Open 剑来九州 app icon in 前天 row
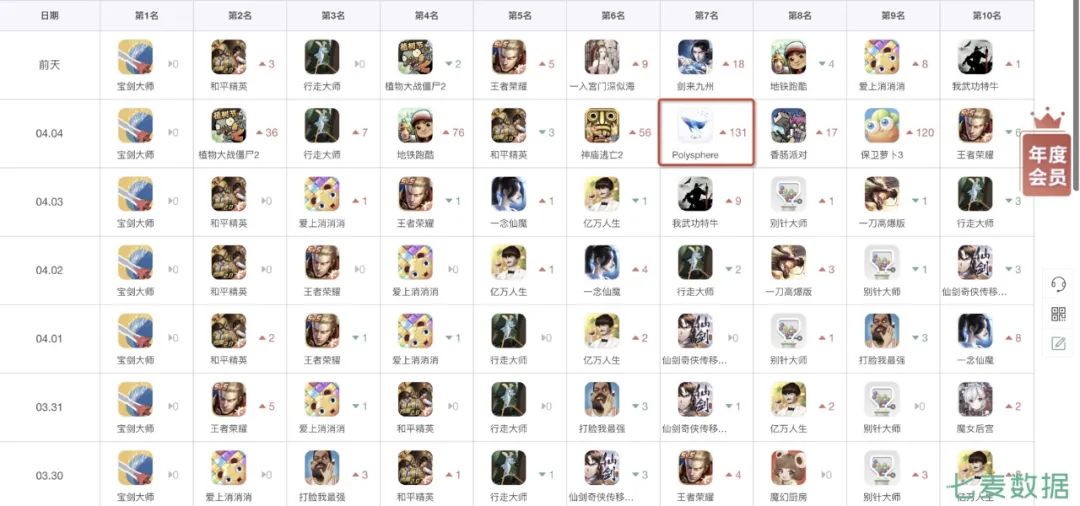The image size is (1080, 506). tap(695, 57)
